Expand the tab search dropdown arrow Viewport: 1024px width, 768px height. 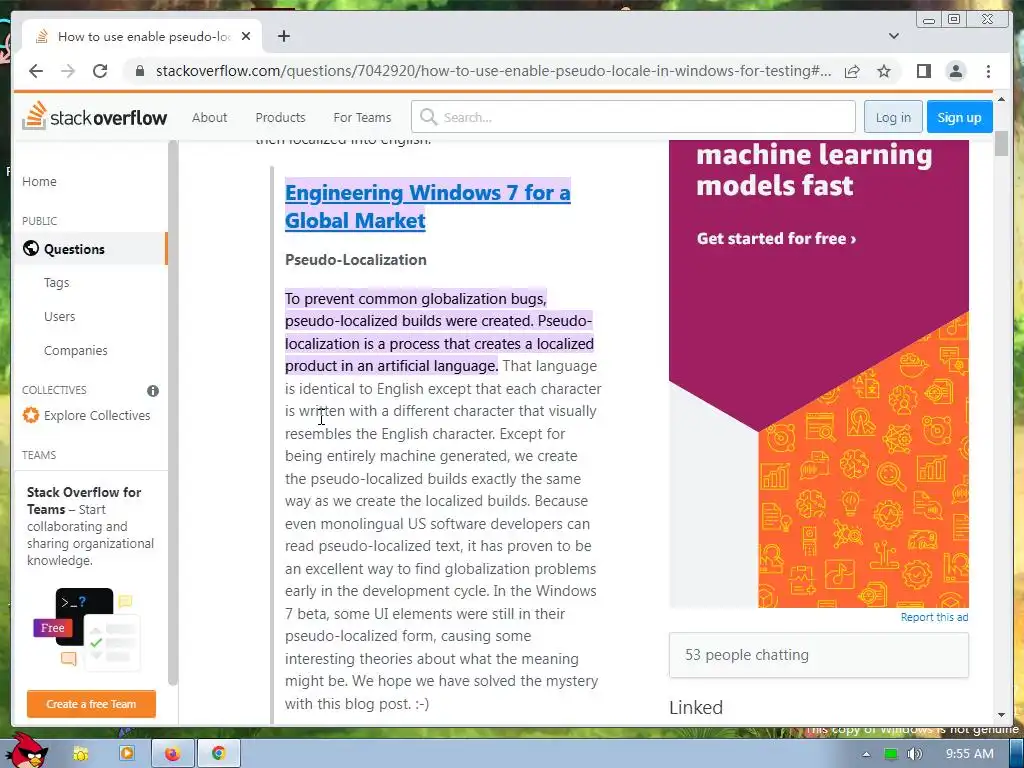[894, 36]
